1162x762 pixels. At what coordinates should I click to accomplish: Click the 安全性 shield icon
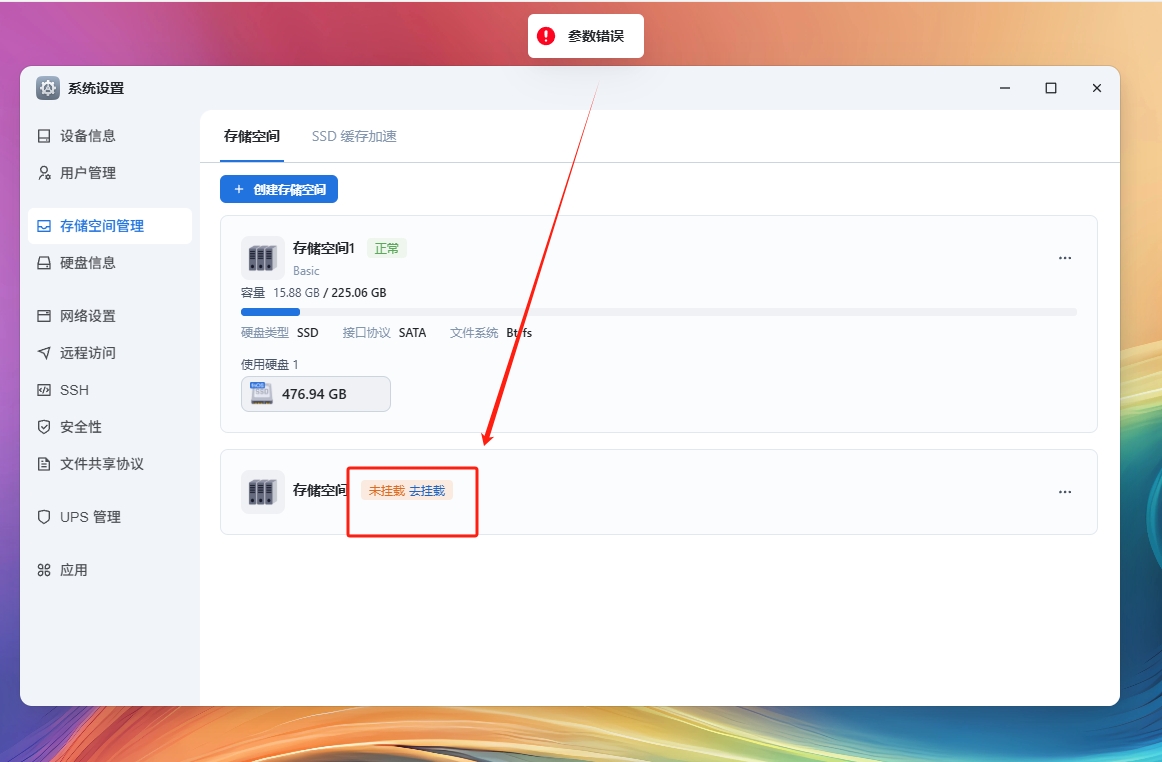coord(44,427)
